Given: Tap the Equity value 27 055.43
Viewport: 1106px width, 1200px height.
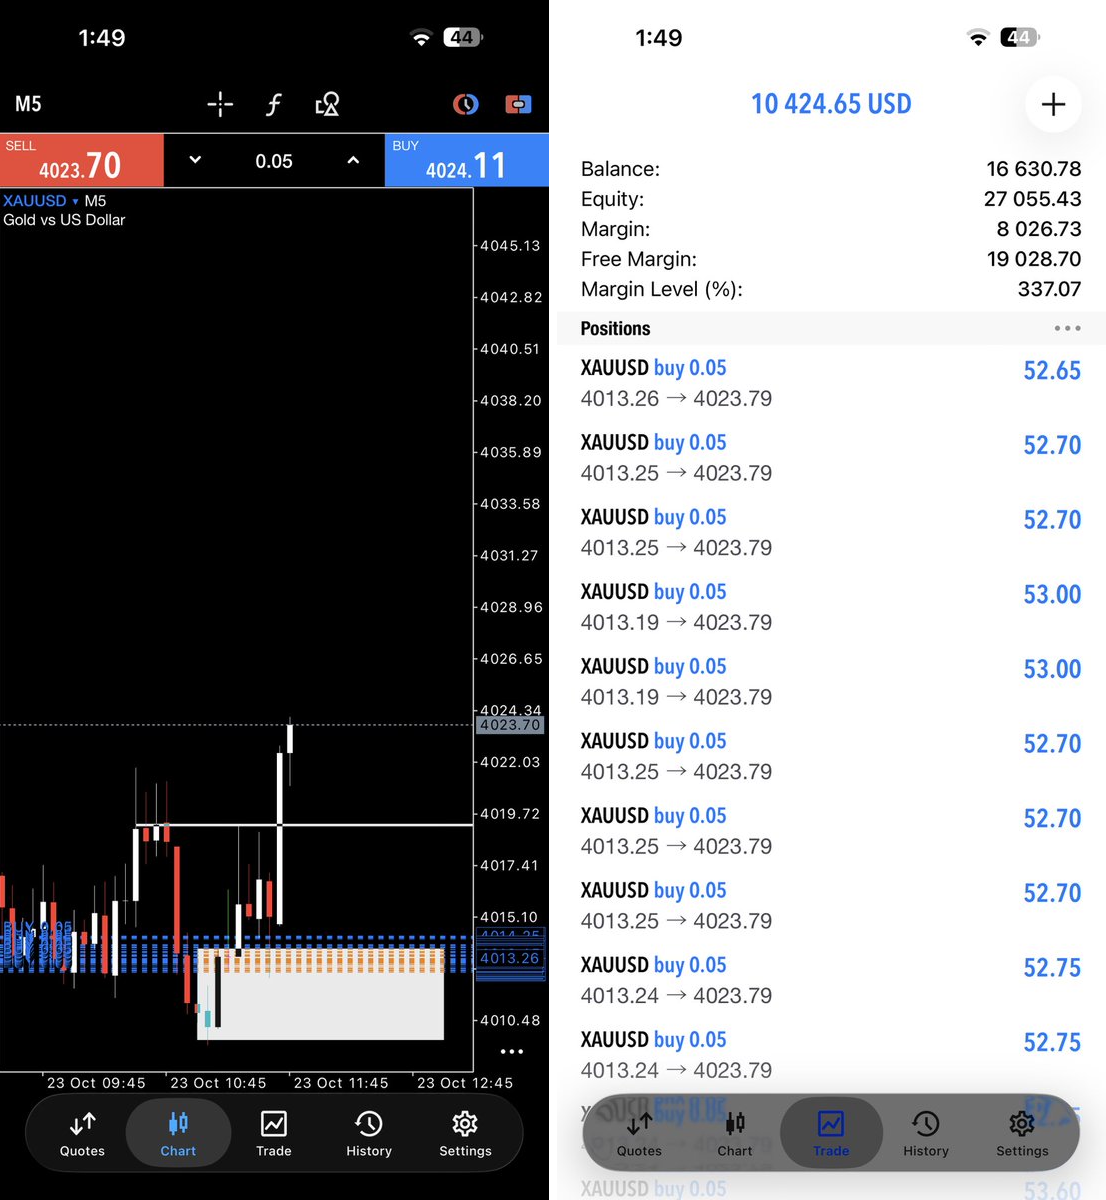Looking at the screenshot, I should 1032,199.
